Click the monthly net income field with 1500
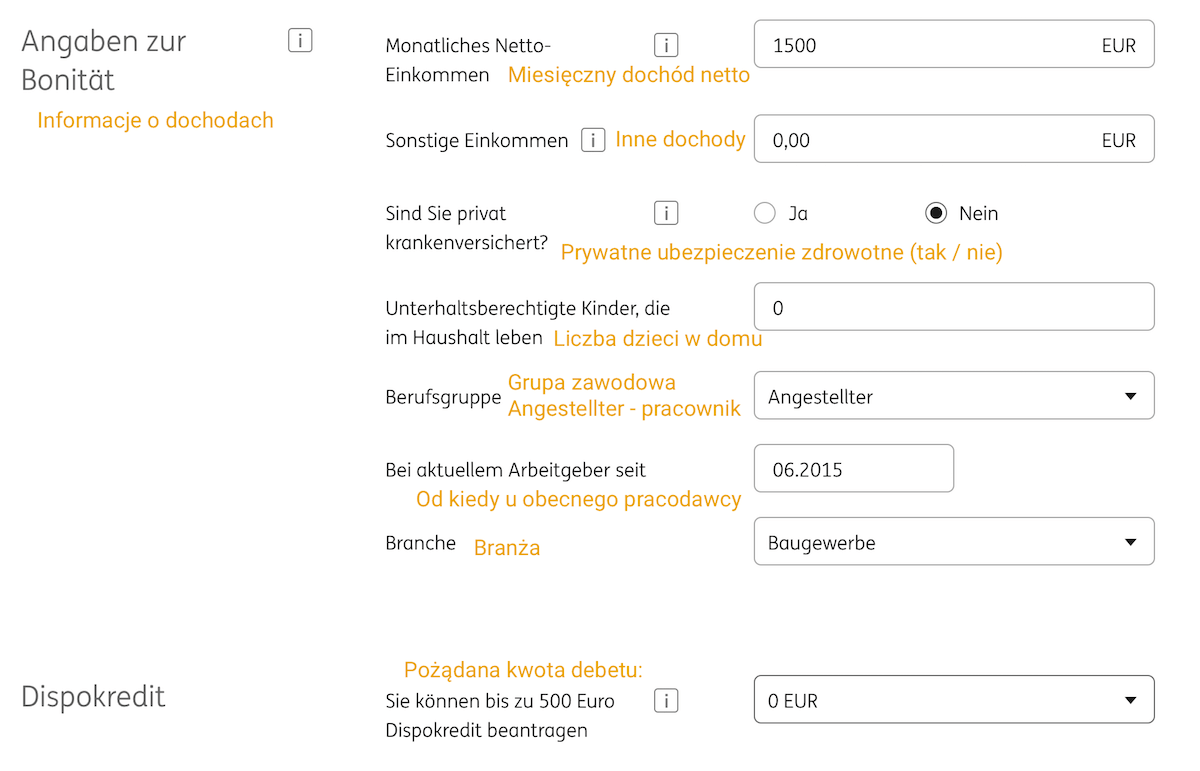The height and width of the screenshot is (771, 1200). 954,45
